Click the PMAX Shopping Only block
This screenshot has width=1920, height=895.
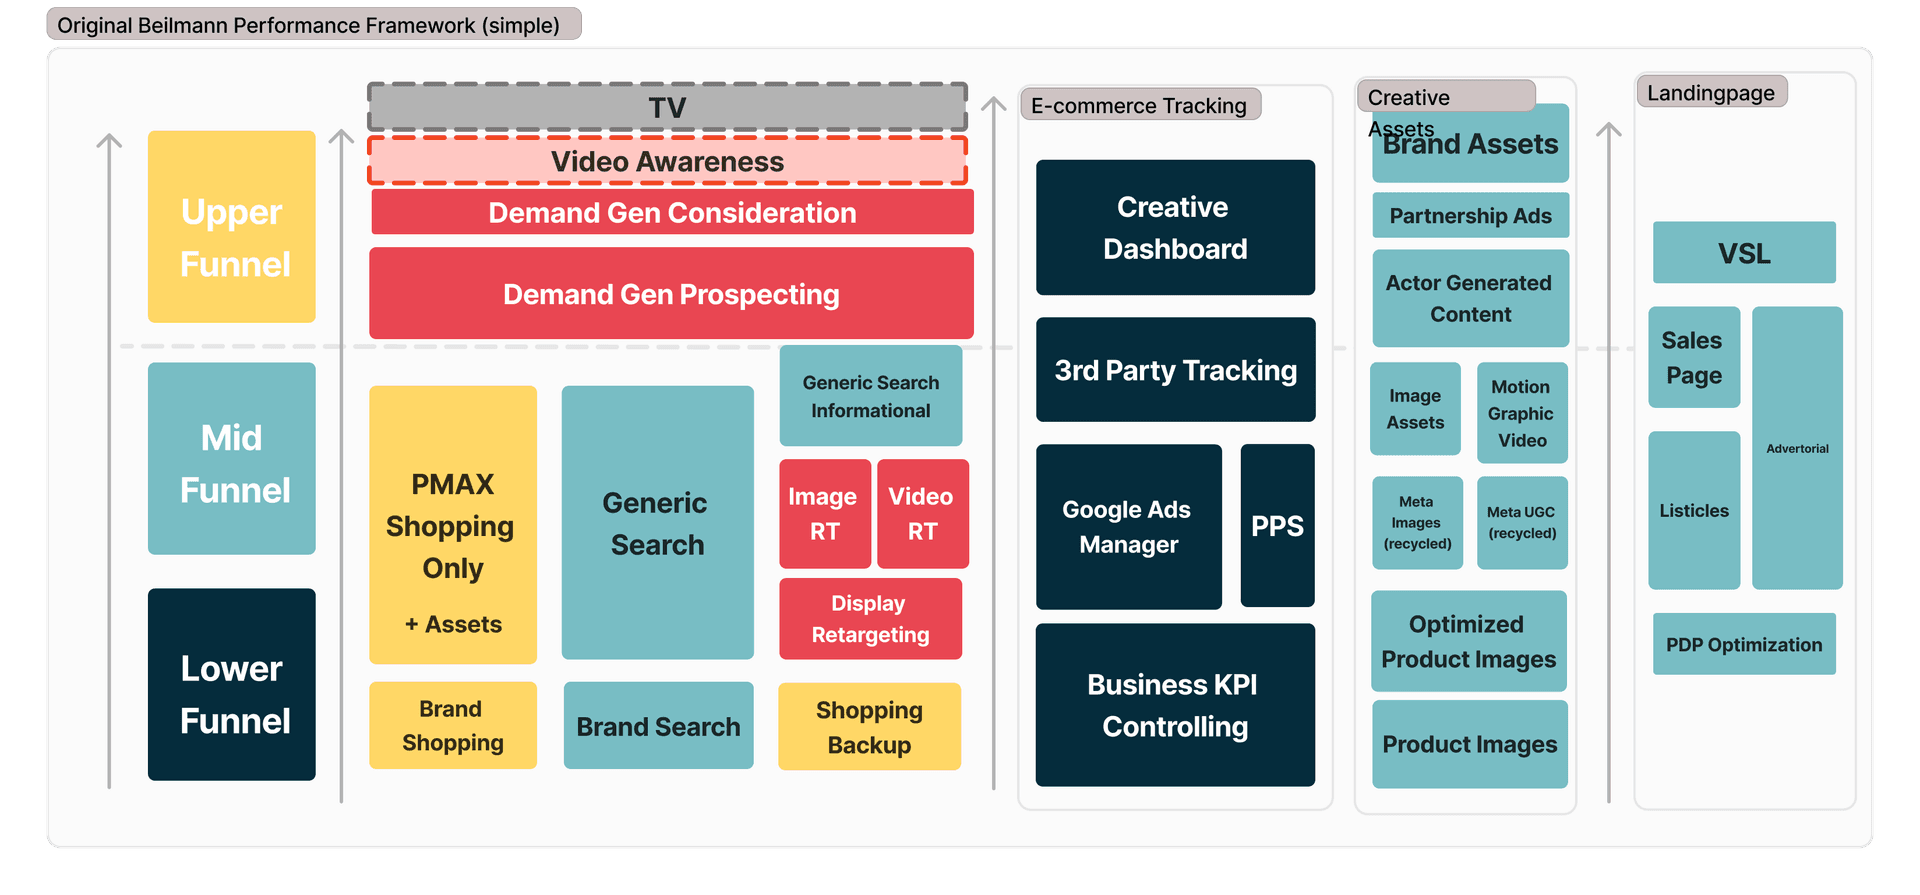453,525
